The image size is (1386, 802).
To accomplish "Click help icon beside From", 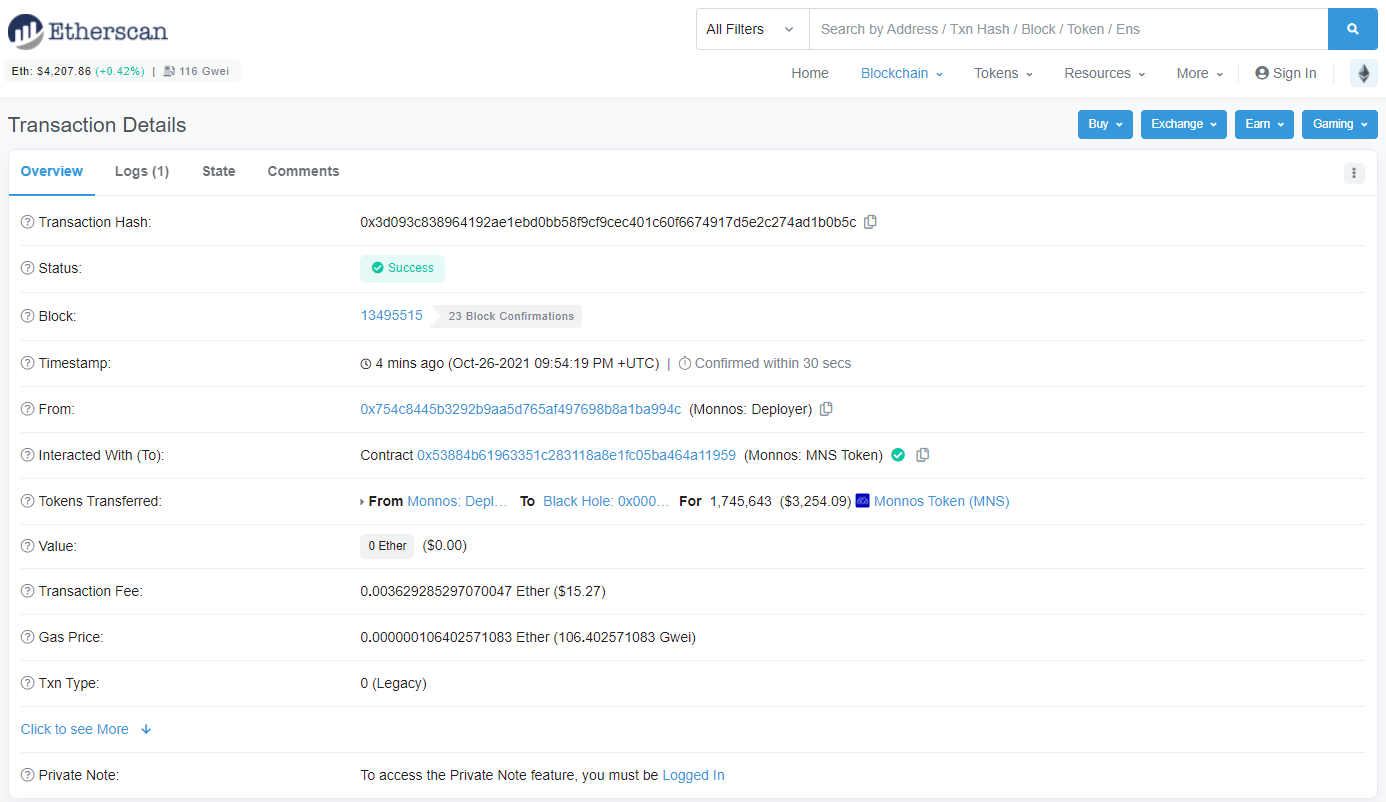I will click(x=28, y=409).
